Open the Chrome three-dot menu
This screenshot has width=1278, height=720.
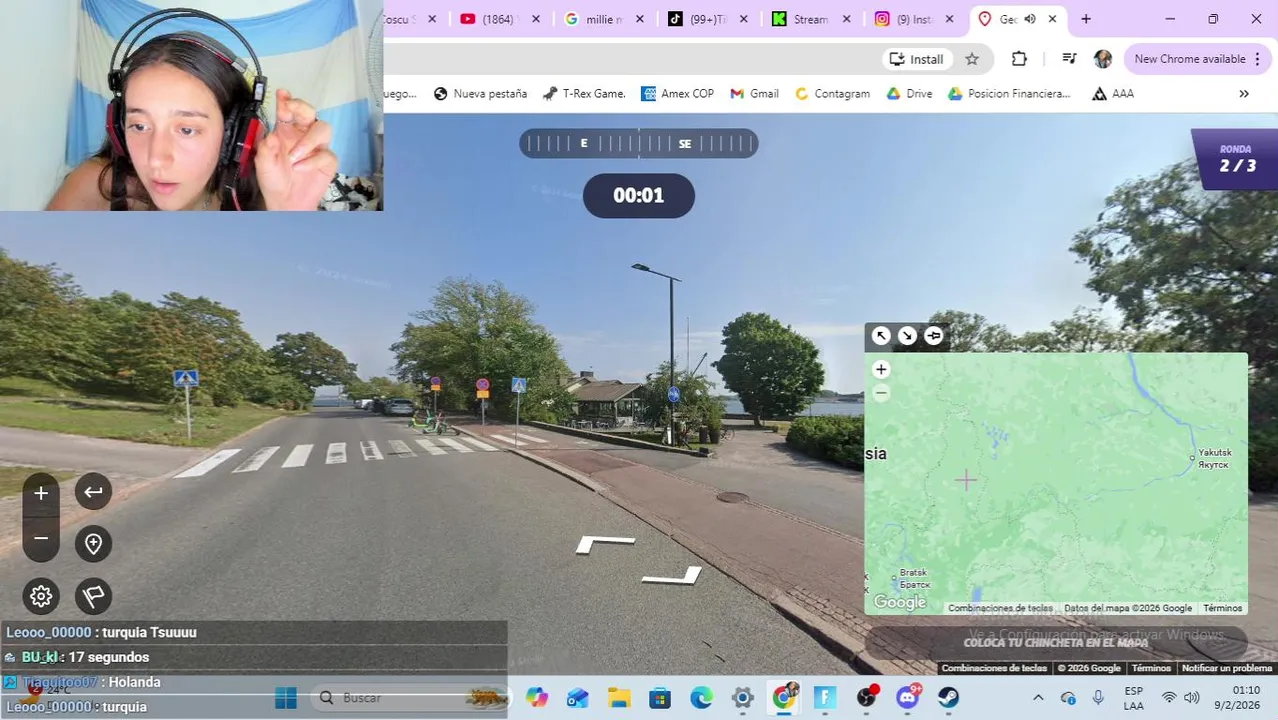1258,59
